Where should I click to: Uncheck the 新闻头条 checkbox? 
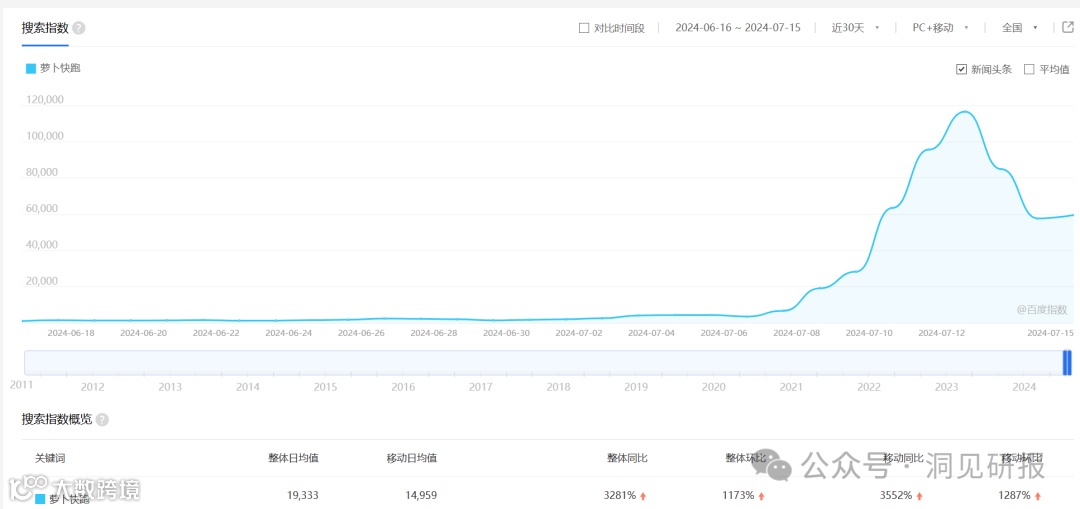click(x=962, y=69)
